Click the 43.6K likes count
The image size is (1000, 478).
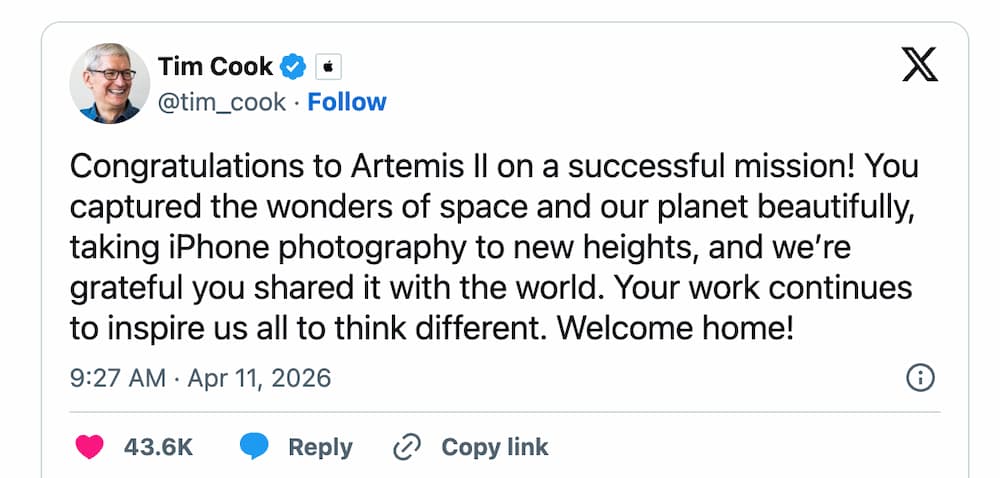click(158, 446)
